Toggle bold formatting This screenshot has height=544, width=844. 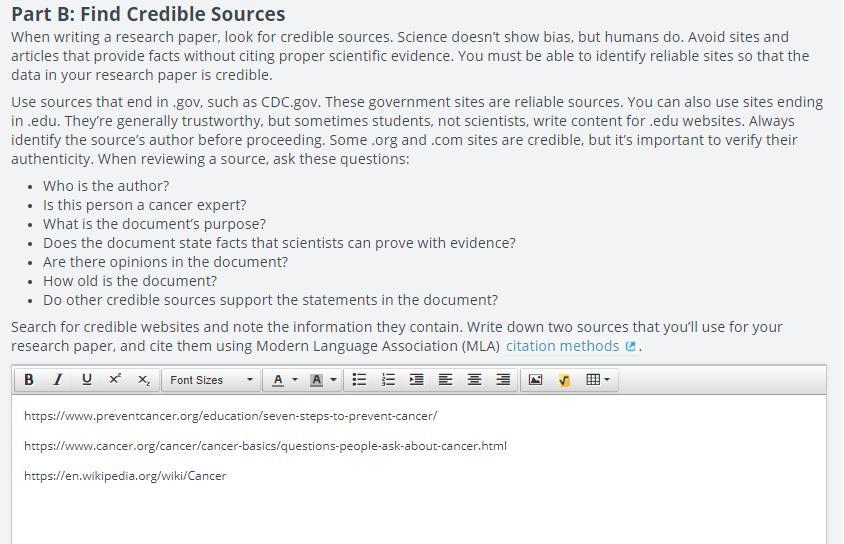coord(29,380)
